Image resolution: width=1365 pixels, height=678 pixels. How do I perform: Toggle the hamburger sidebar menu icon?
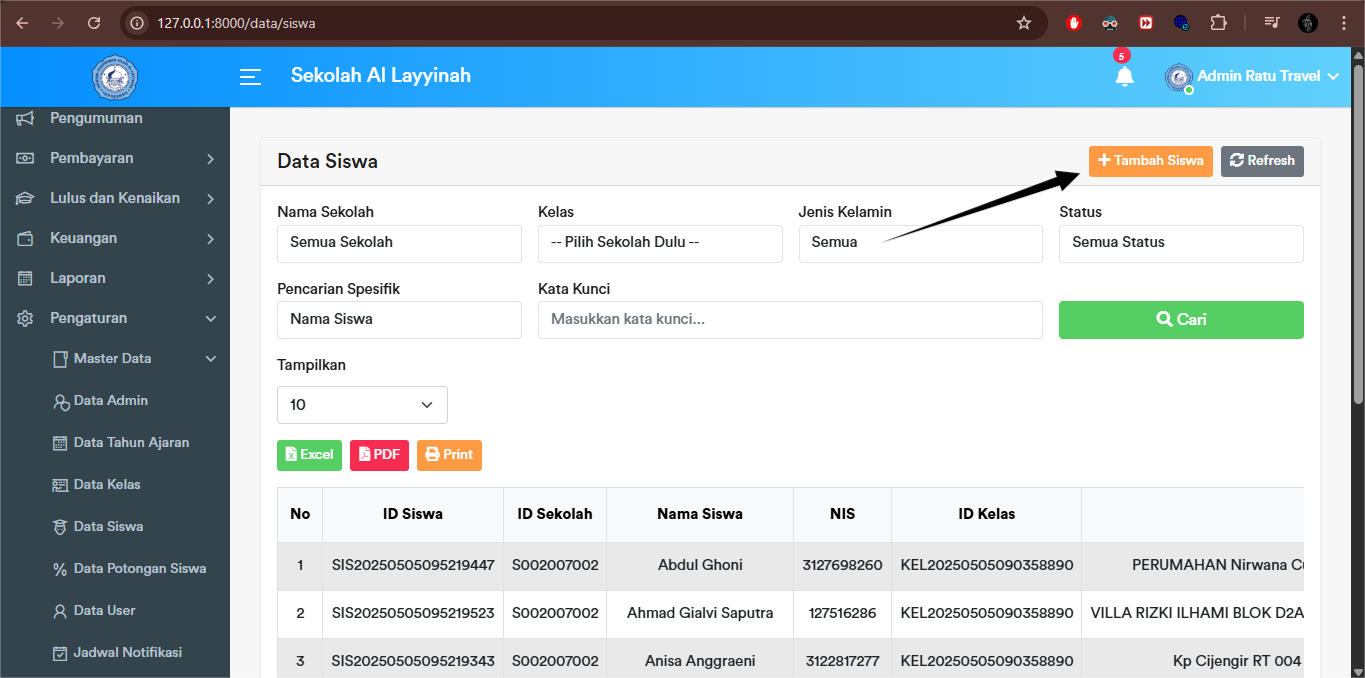click(x=250, y=77)
